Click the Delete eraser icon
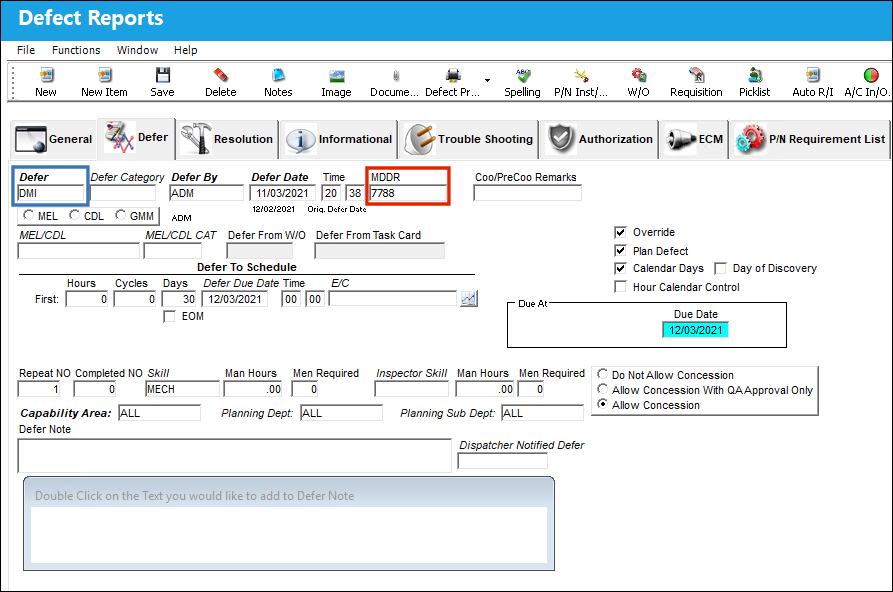Viewport: 893px width, 592px height. pos(220,75)
